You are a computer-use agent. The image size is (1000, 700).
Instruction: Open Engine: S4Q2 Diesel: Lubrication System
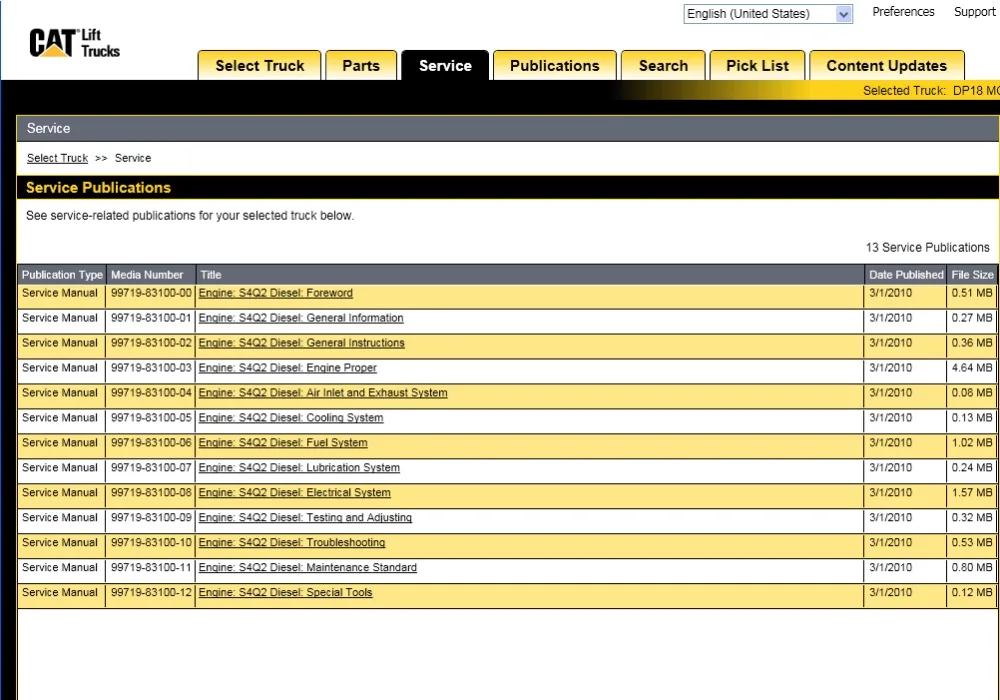point(299,467)
